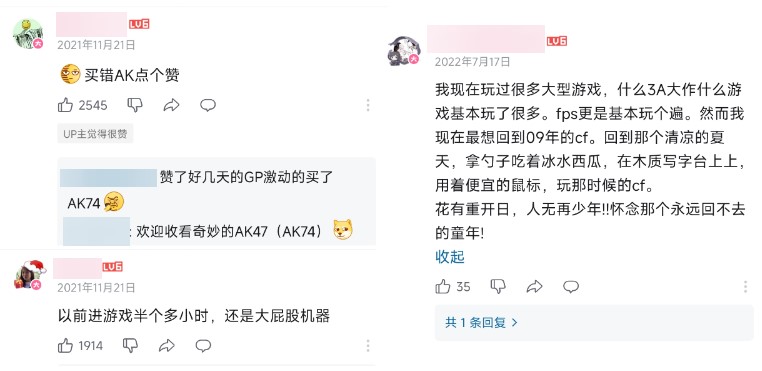This screenshot has height=371, width=762.
Task: Dislike the 2022年7月17日 comment
Action: point(498,286)
